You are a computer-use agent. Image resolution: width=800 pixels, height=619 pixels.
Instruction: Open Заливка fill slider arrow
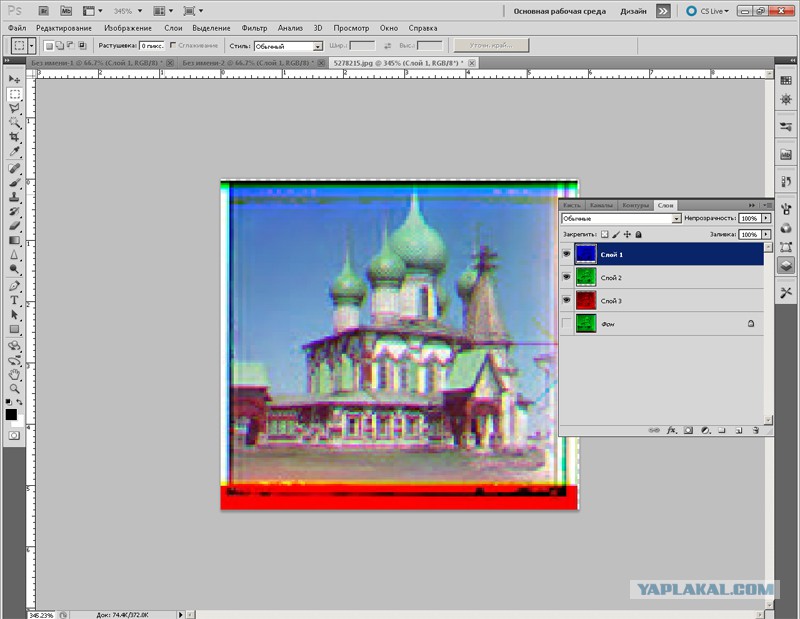pos(766,234)
